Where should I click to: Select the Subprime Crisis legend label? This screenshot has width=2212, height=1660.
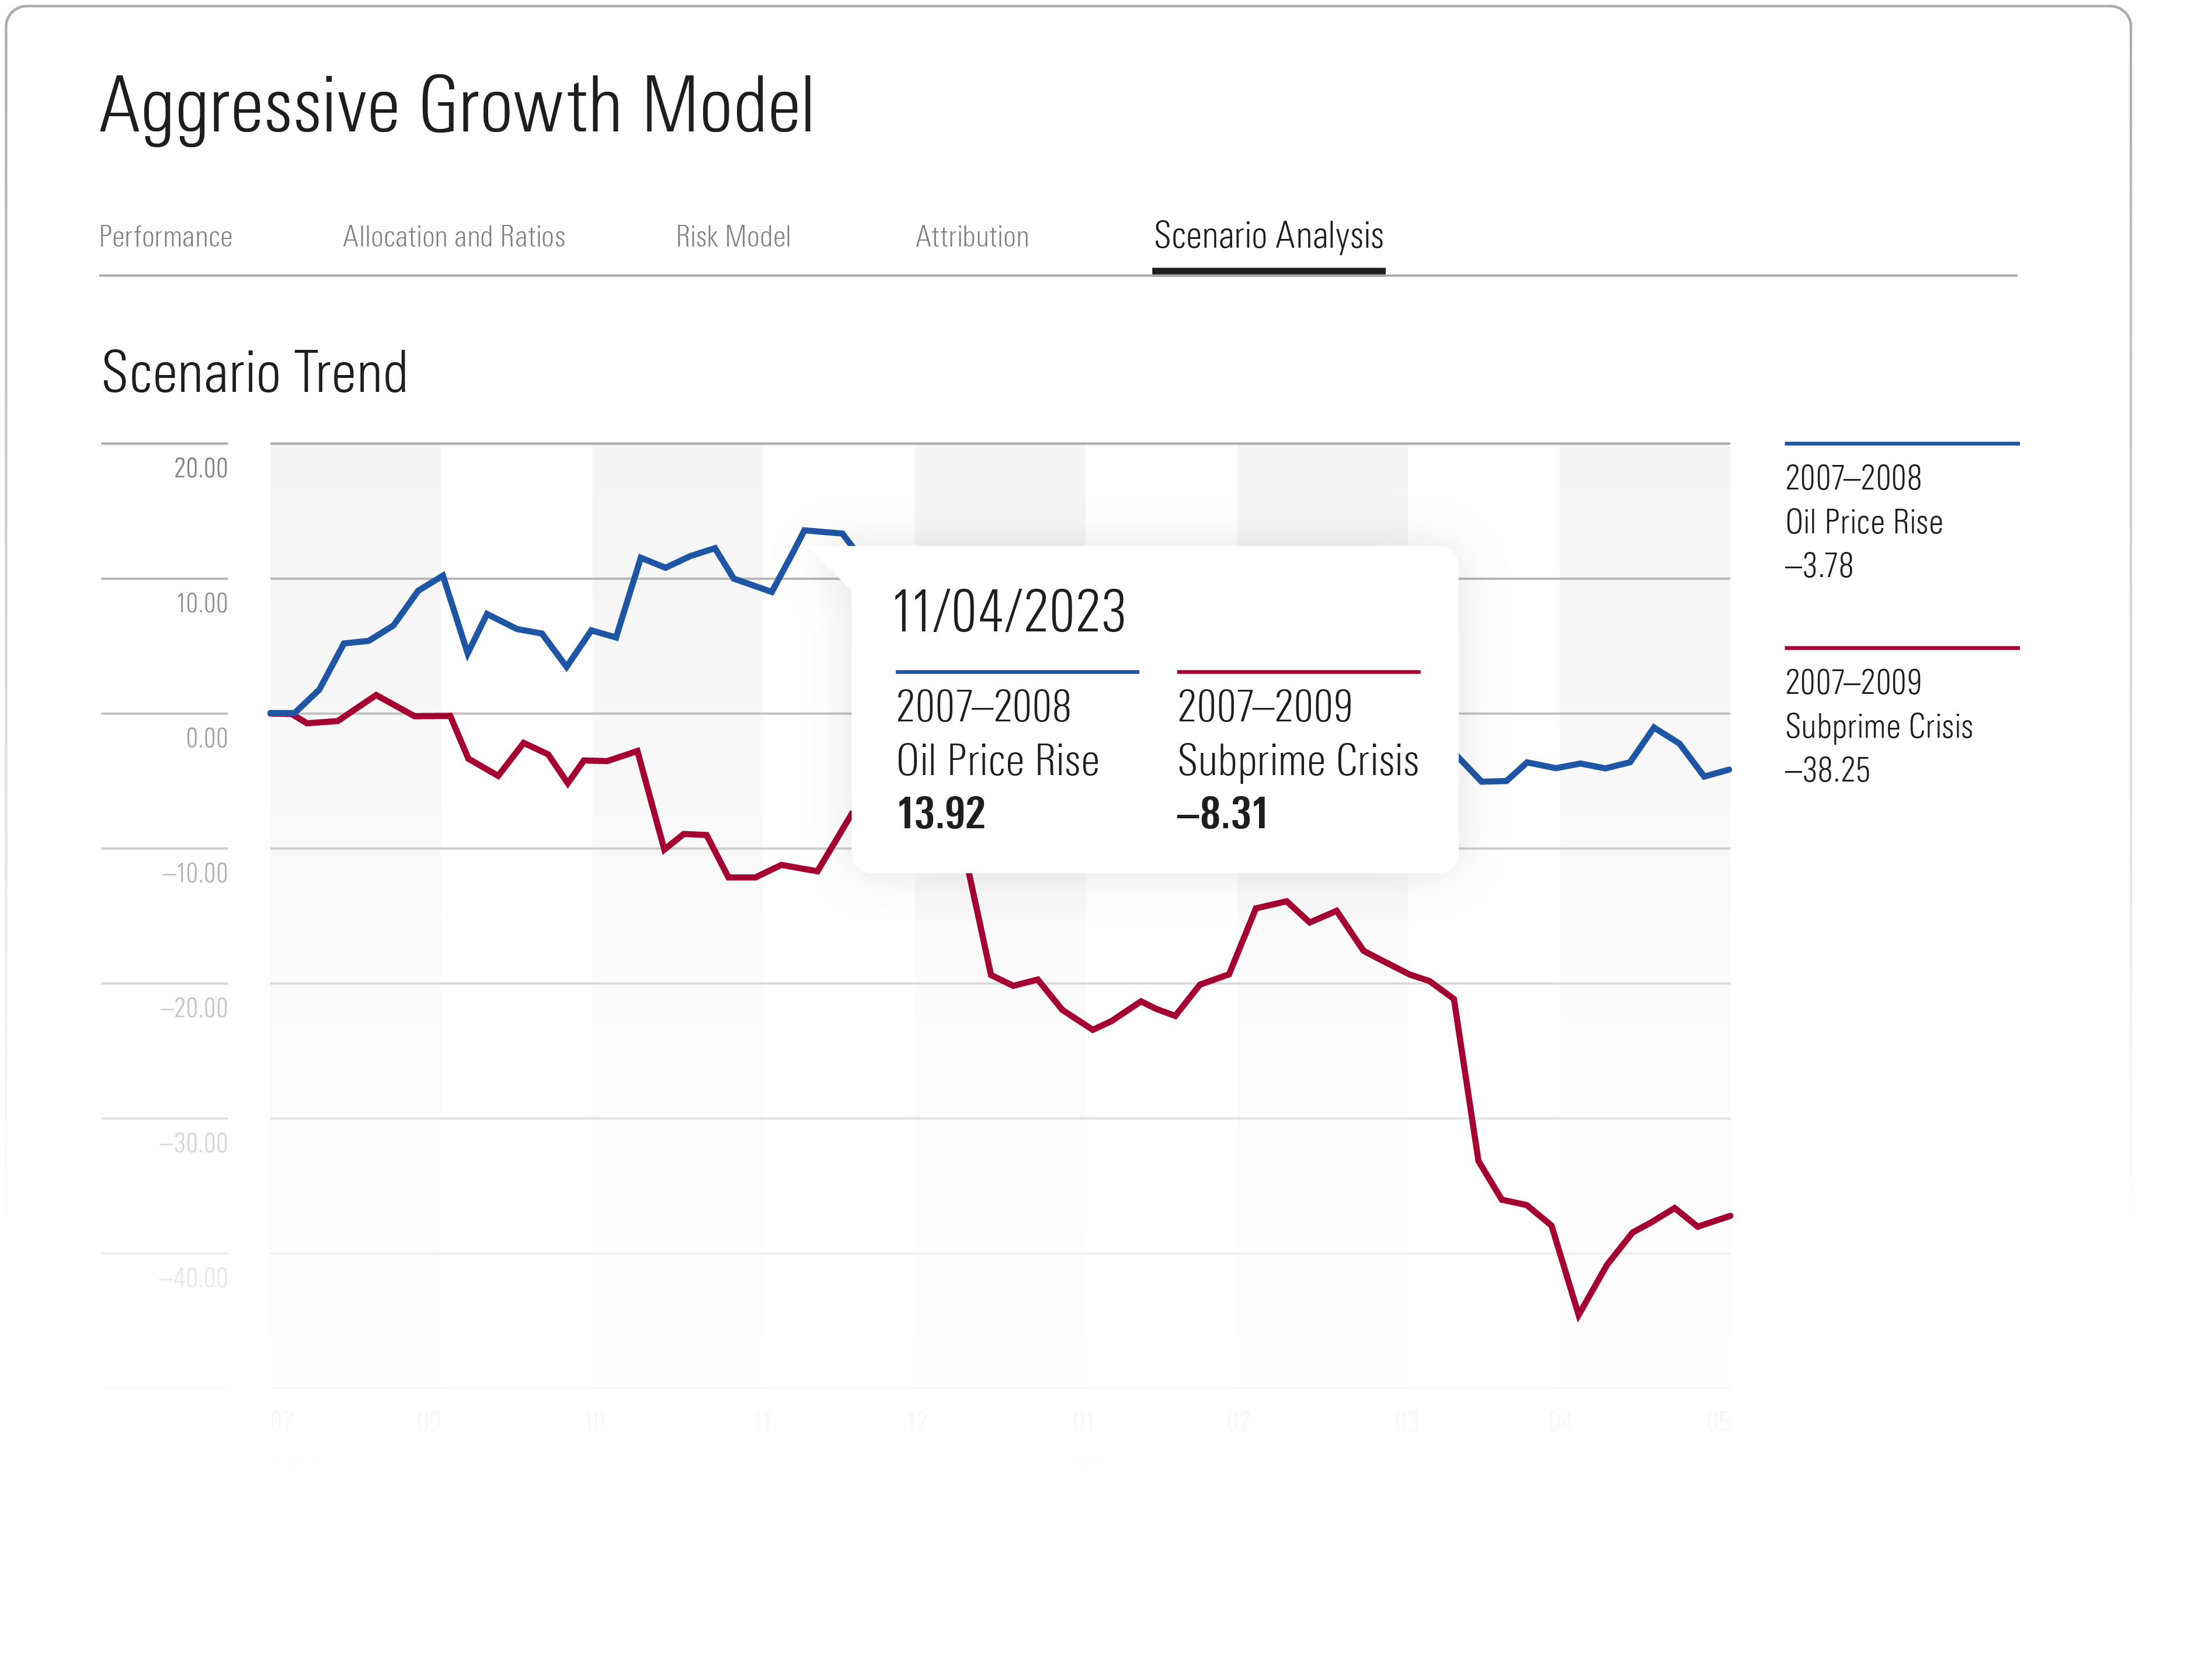(1878, 726)
